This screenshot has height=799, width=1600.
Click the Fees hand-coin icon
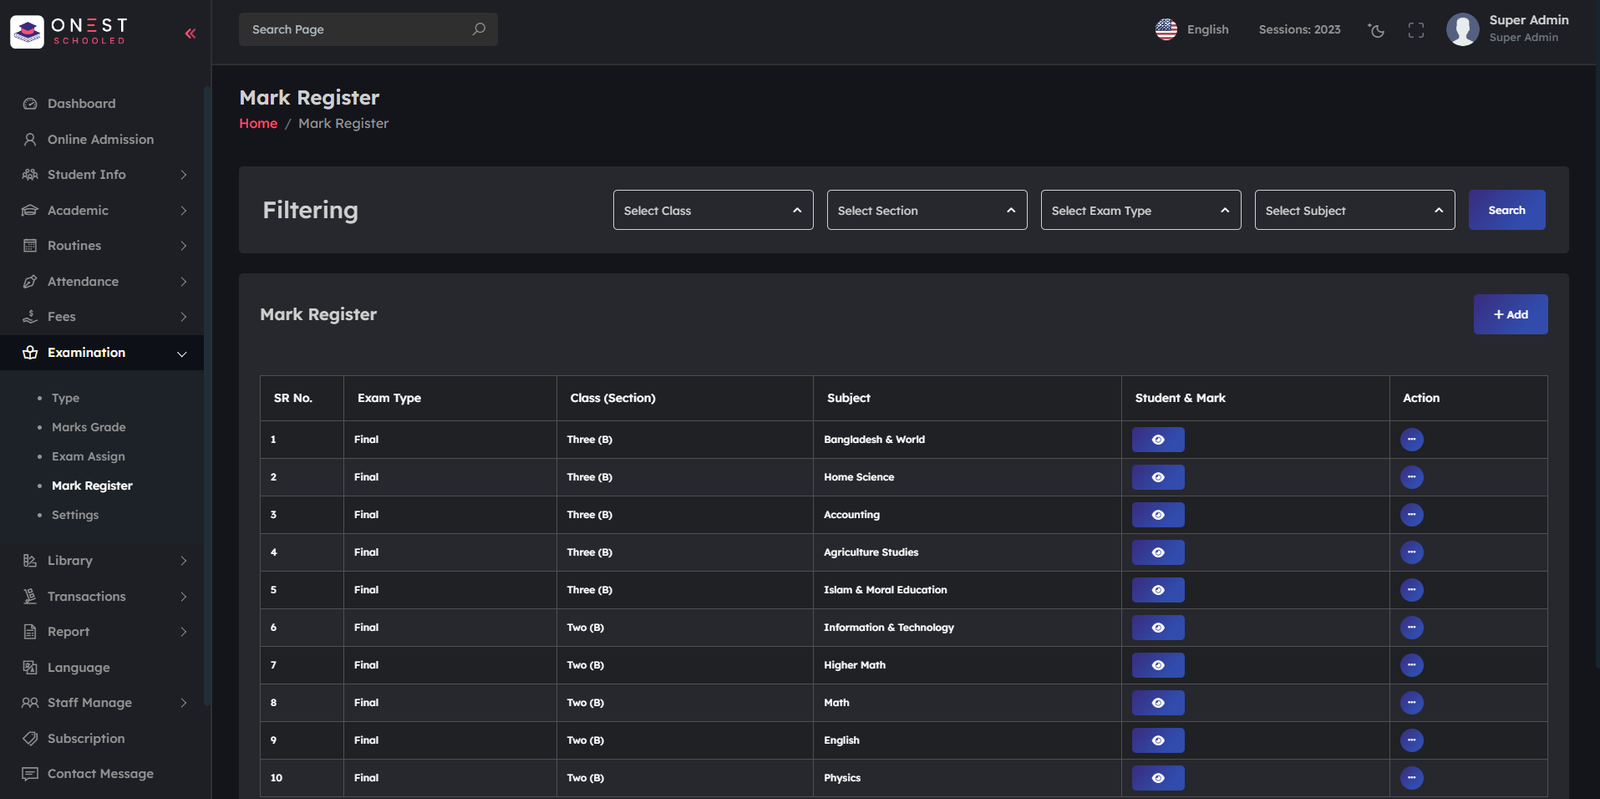pyautogui.click(x=30, y=316)
